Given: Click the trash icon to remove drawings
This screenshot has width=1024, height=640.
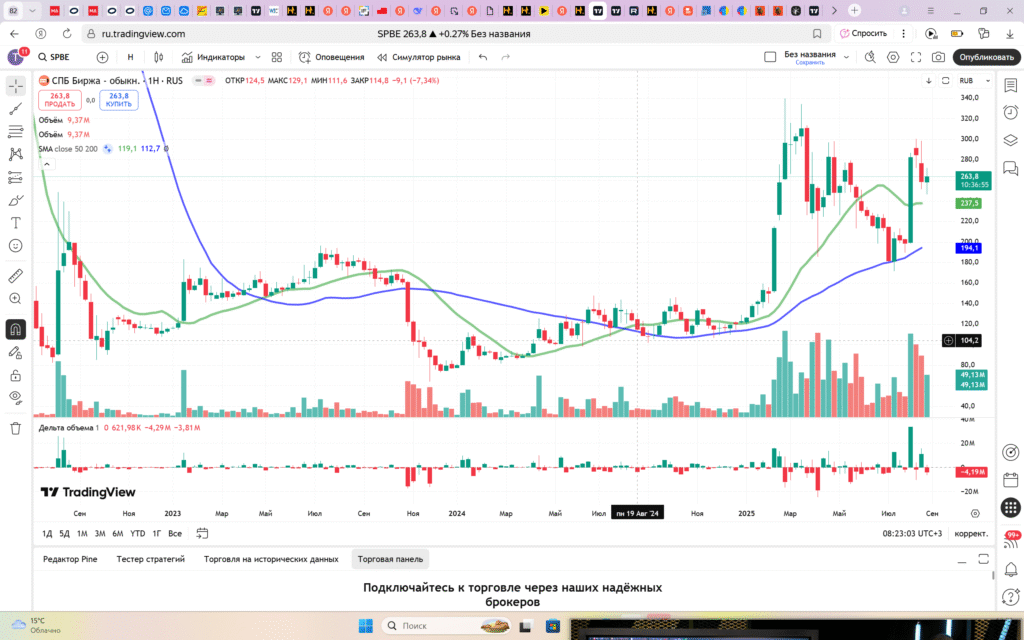Looking at the screenshot, I should [16, 428].
